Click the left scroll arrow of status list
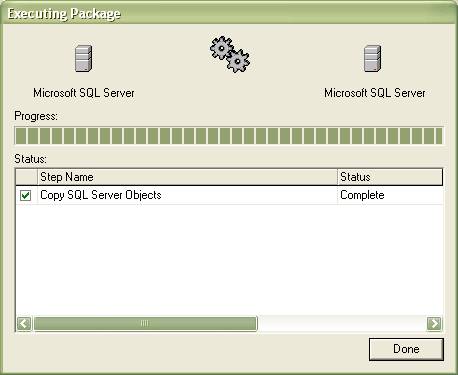Image resolution: width=458 pixels, height=375 pixels. click(24, 323)
